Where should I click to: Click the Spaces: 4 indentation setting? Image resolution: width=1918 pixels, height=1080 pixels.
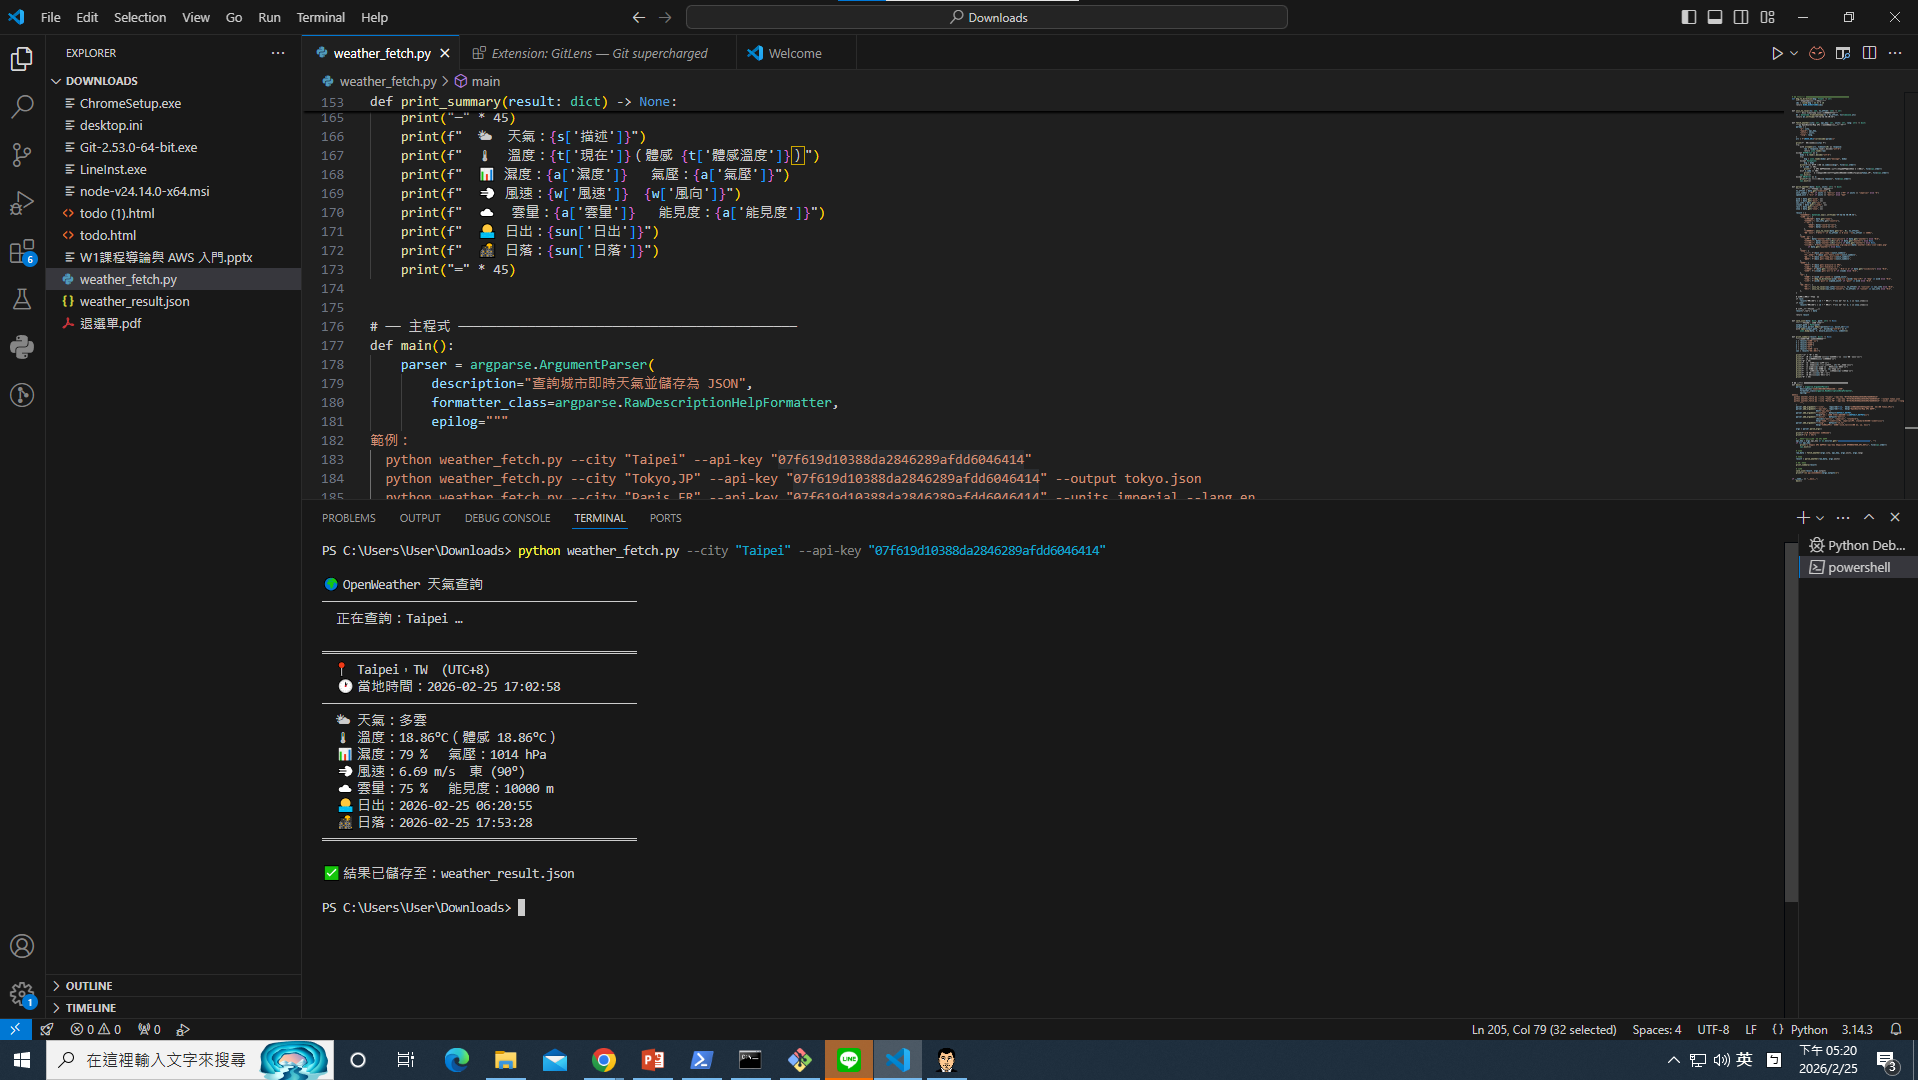[x=1656, y=1029]
